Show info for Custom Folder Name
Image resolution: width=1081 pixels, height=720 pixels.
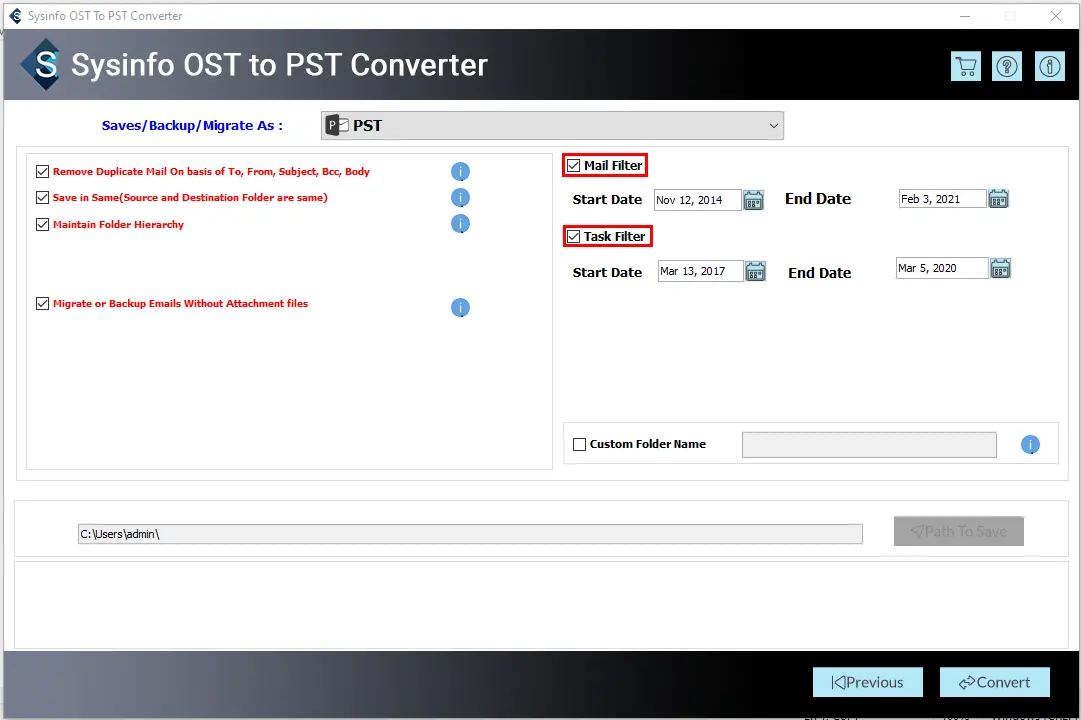pyautogui.click(x=1030, y=445)
